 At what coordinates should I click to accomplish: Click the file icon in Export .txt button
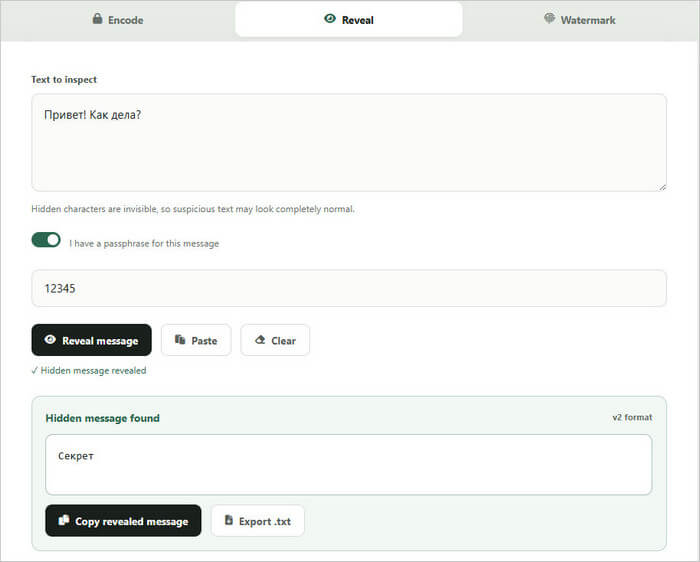229,520
